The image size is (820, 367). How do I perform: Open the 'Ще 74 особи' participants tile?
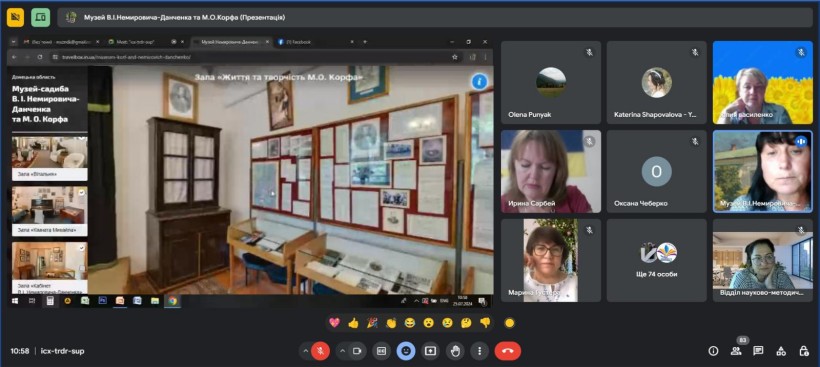[657, 260]
